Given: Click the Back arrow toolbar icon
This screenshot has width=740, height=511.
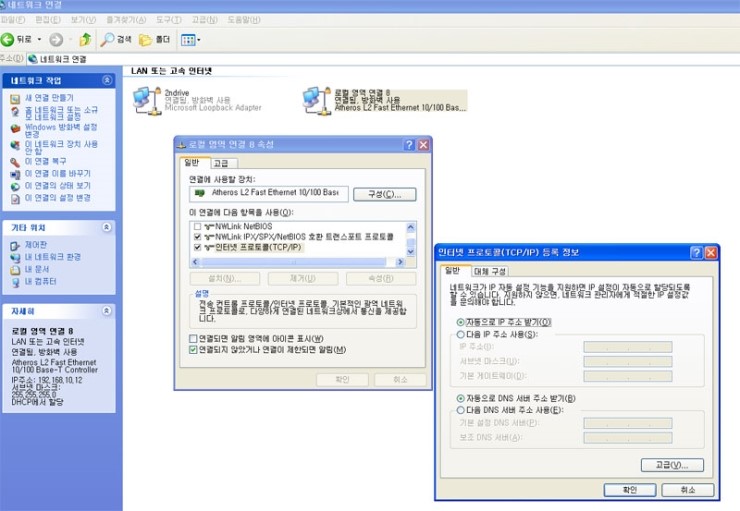Looking at the screenshot, I should point(10,40).
